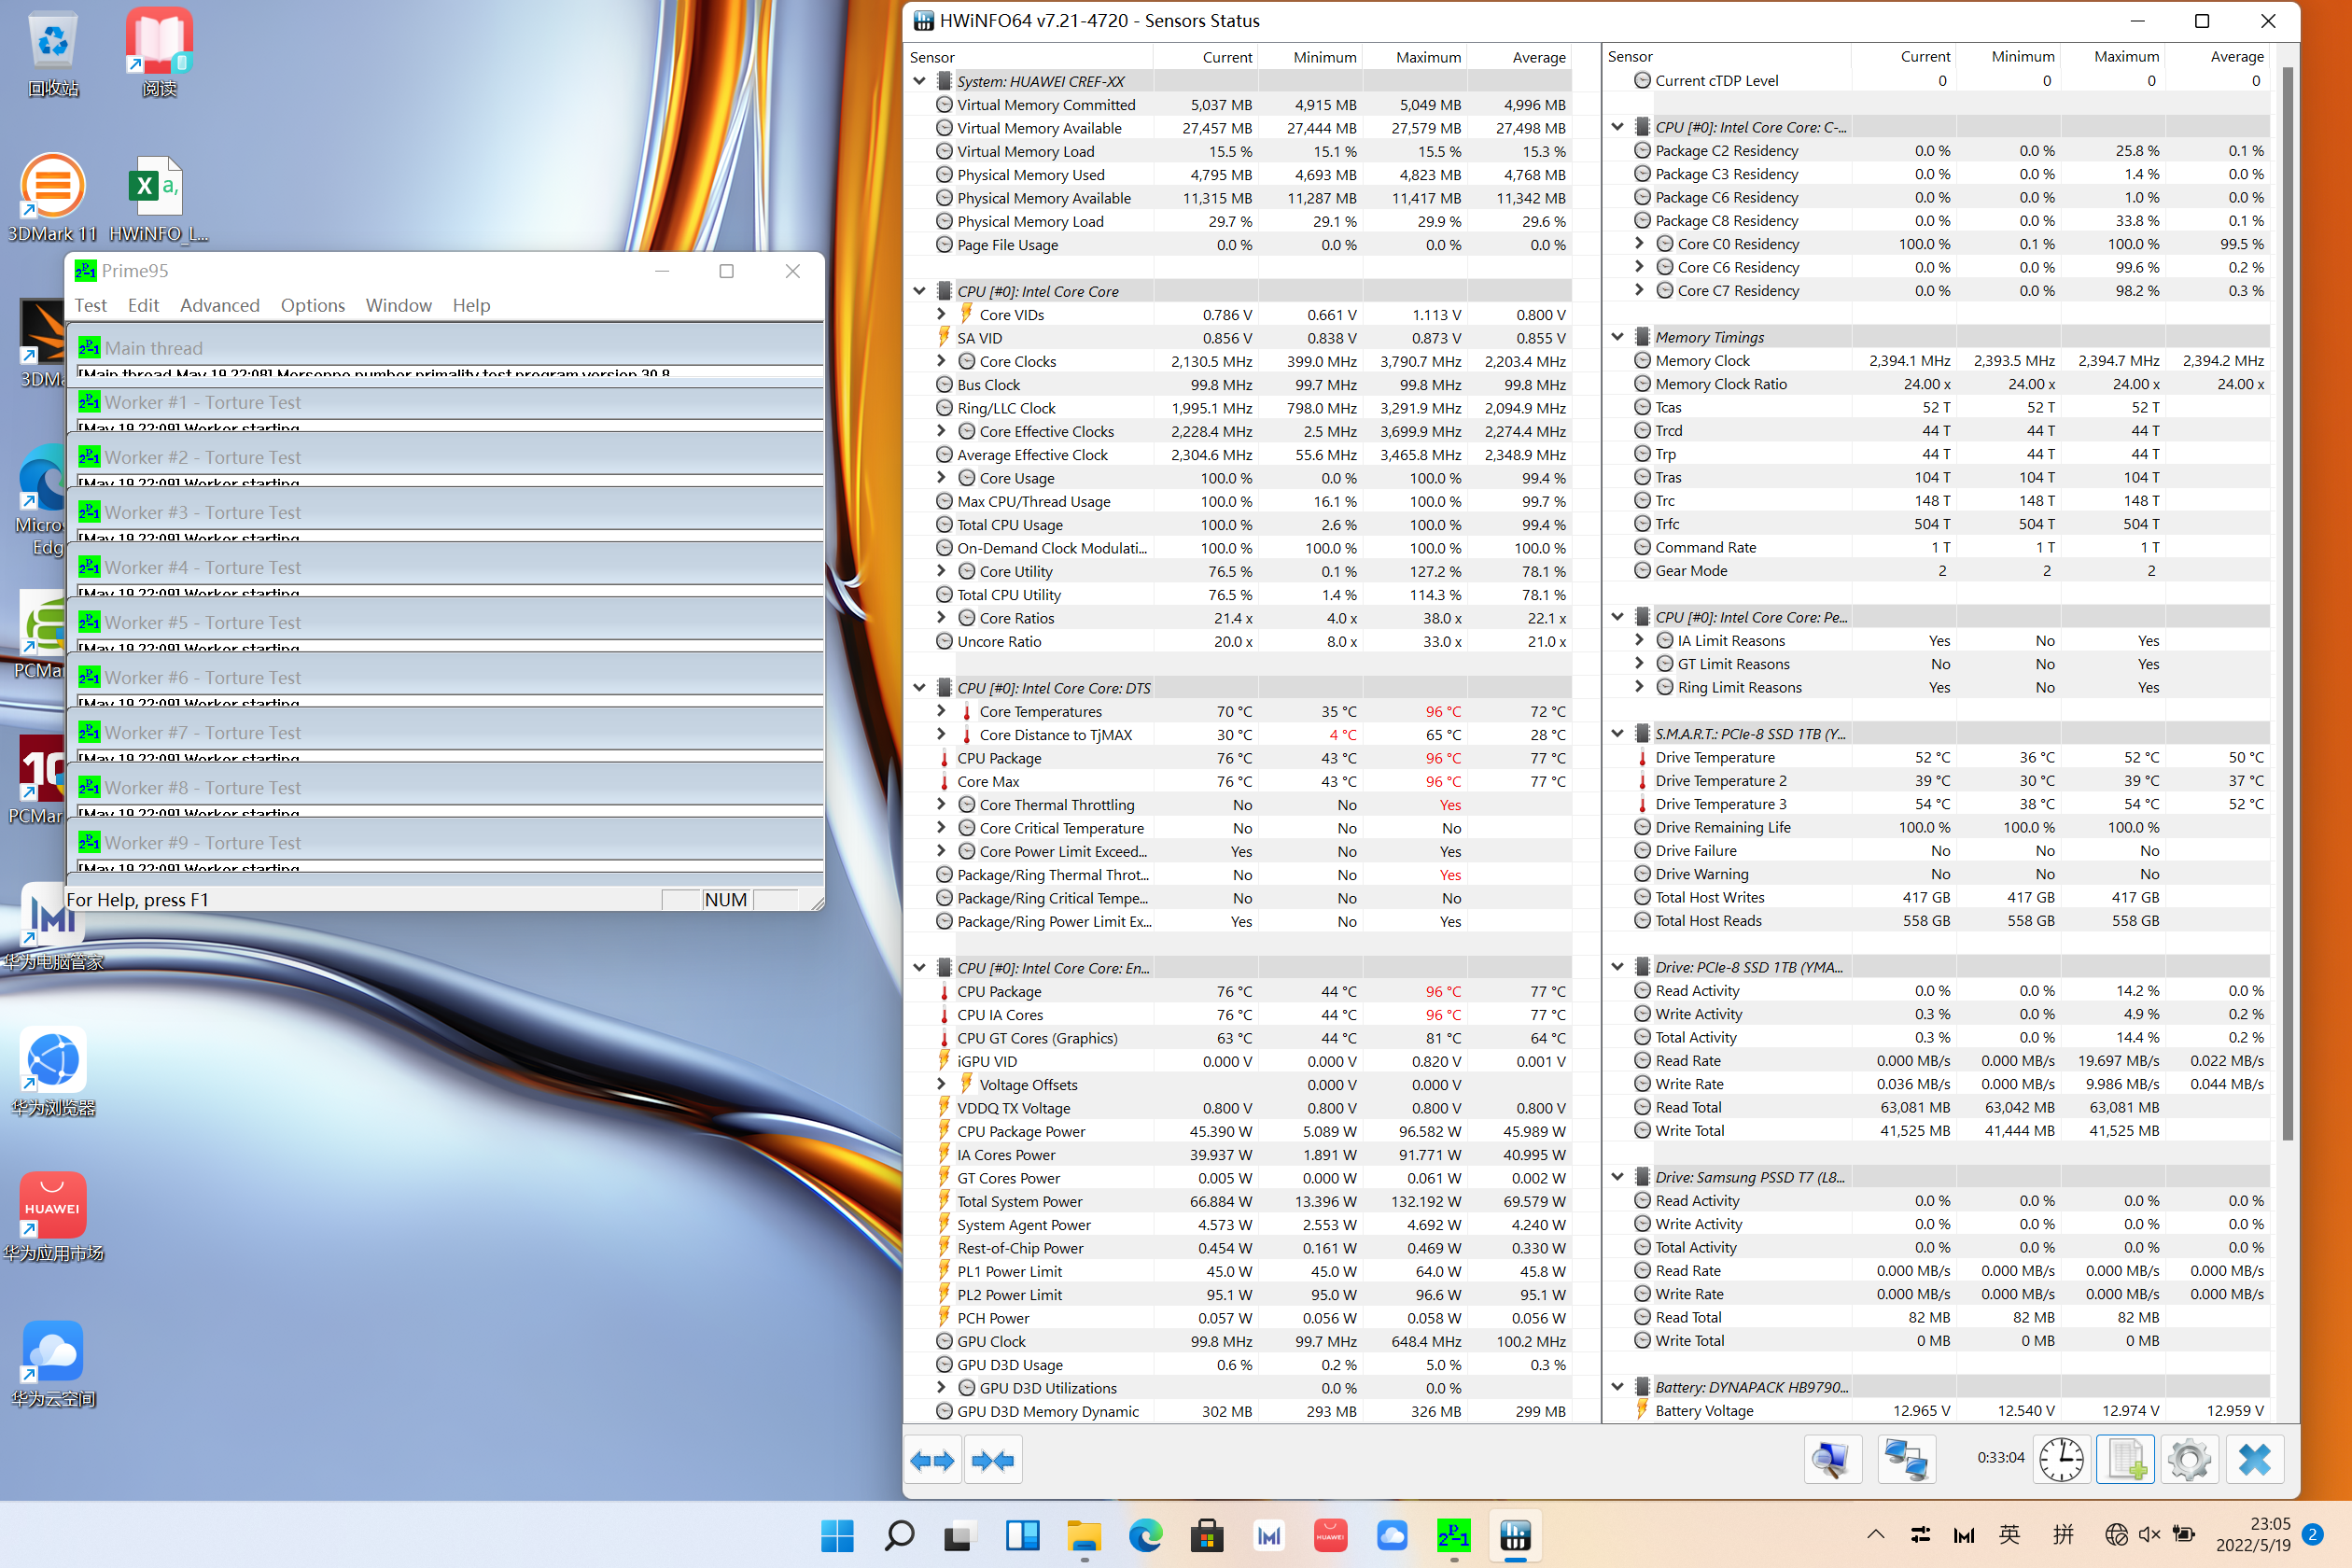Click the expand columns left-right arrows button
Viewport: 2352px width, 1568px height.
tap(932, 1461)
